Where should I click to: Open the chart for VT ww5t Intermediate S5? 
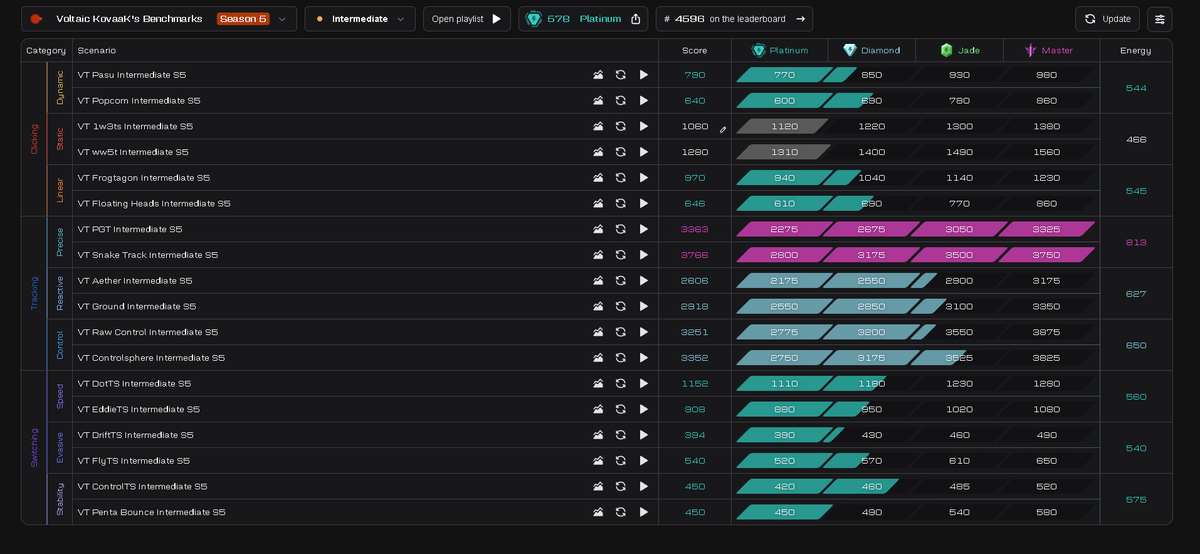coord(598,152)
